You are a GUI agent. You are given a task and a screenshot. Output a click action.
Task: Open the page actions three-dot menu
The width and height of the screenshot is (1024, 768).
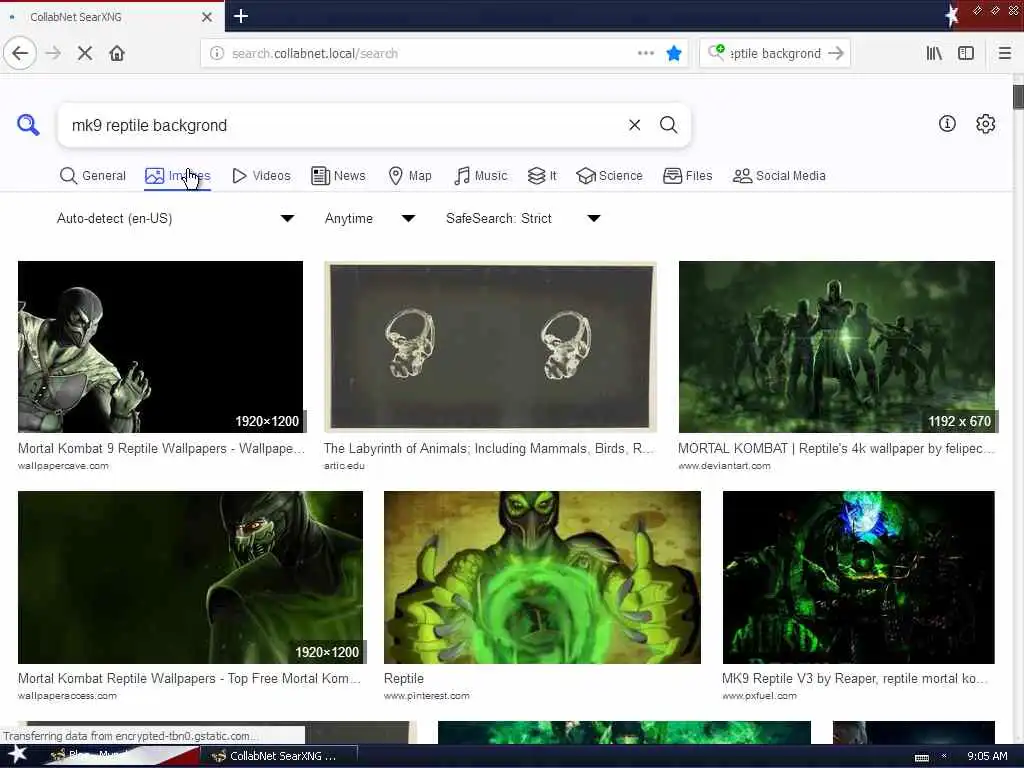pos(646,54)
